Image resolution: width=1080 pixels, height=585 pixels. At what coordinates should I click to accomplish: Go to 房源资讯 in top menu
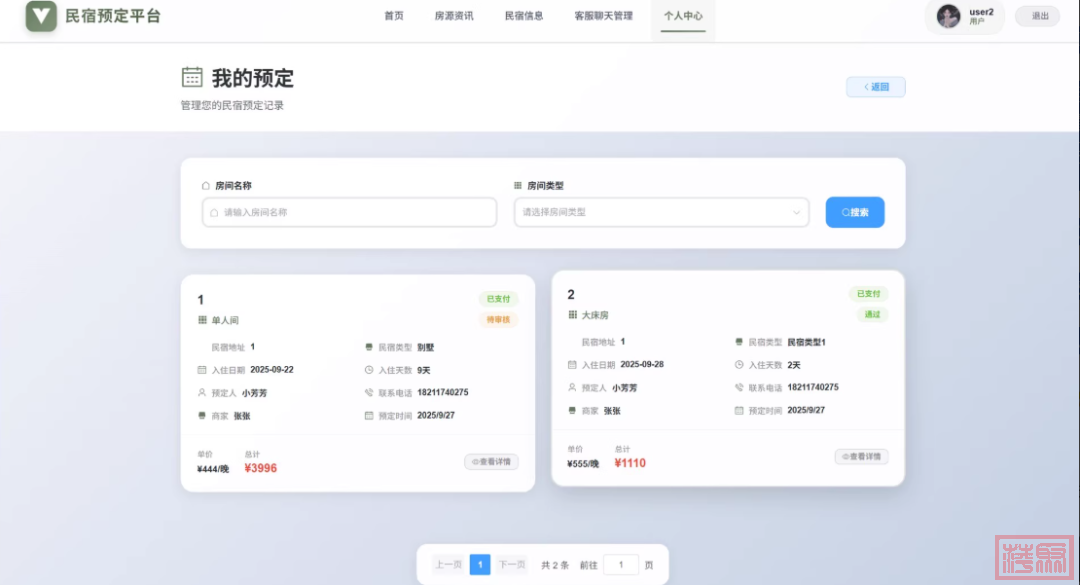pos(454,16)
